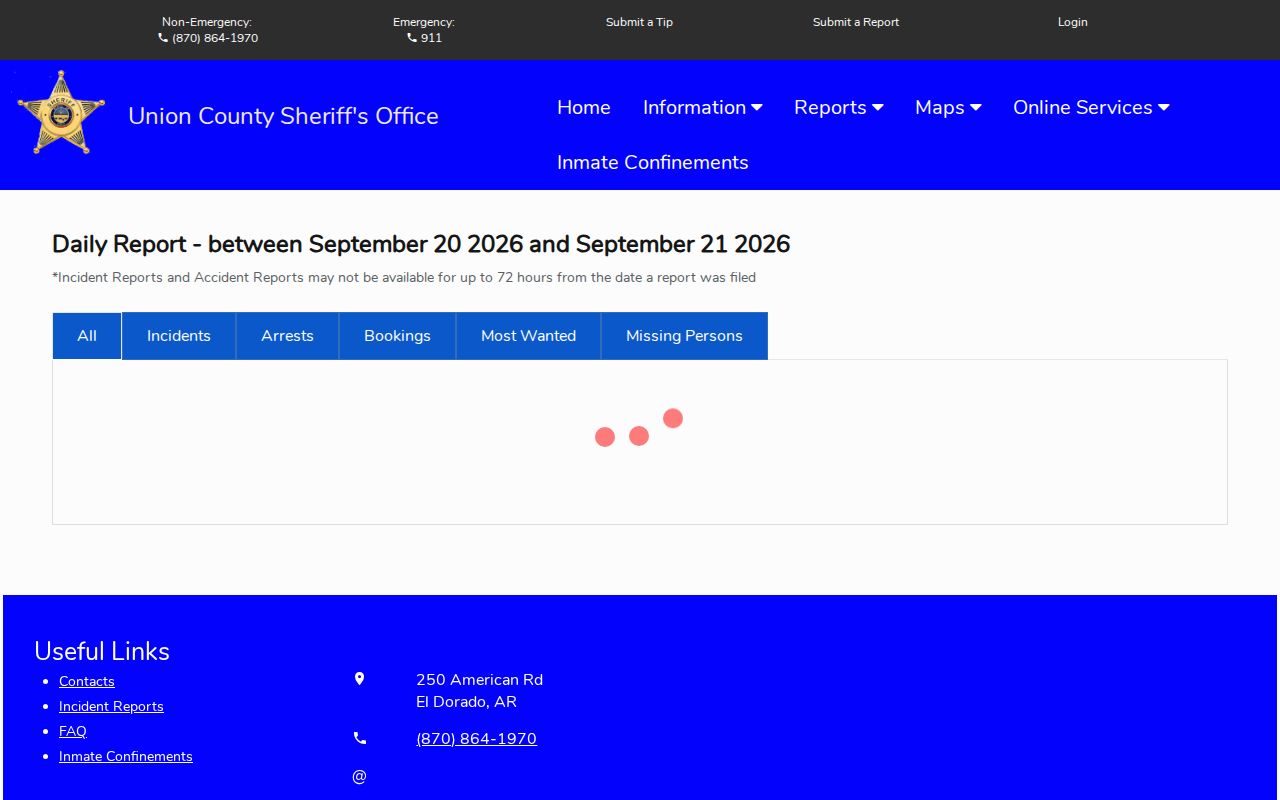Viewport: 1280px width, 800px height.
Task: Click the Login link
Action: 1073,22
